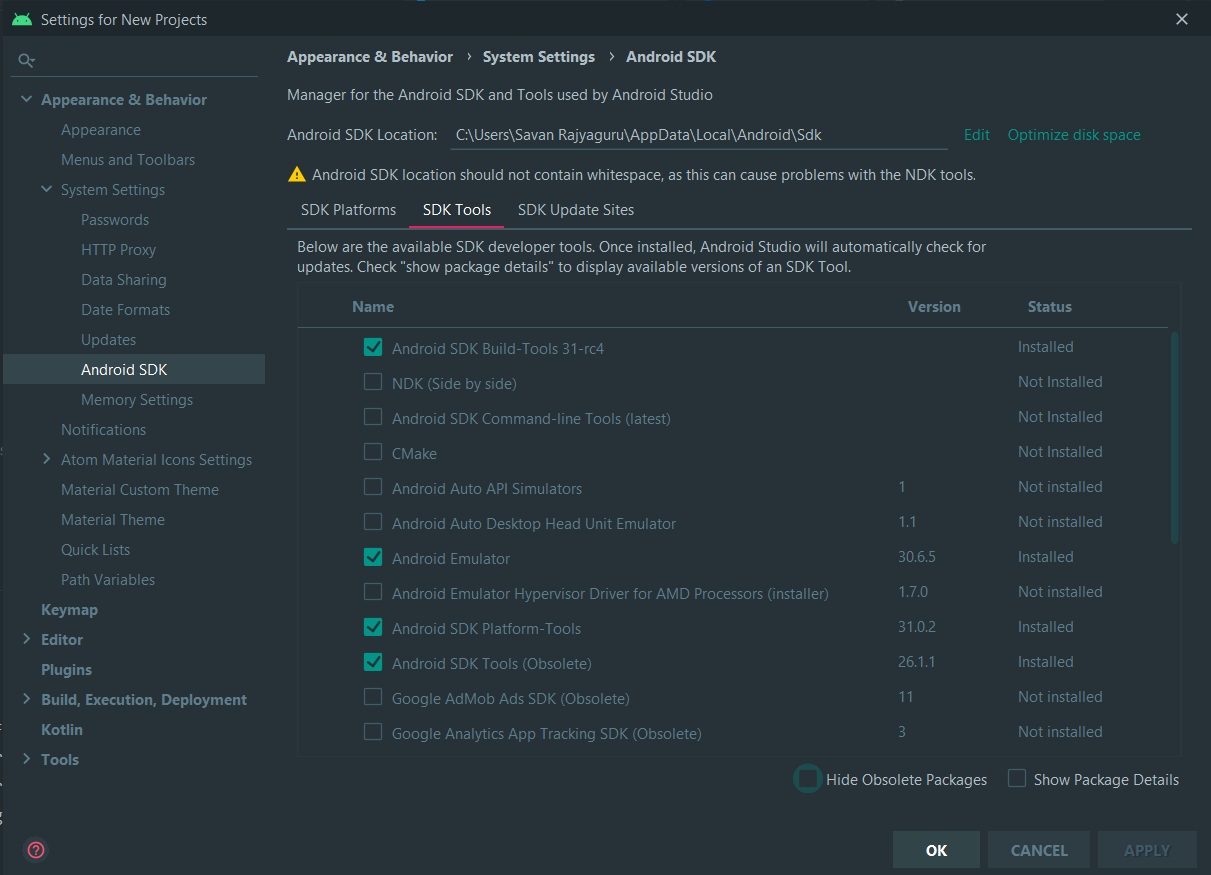1211x875 pixels.
Task: Click the Edit SDK location link
Action: coord(976,135)
